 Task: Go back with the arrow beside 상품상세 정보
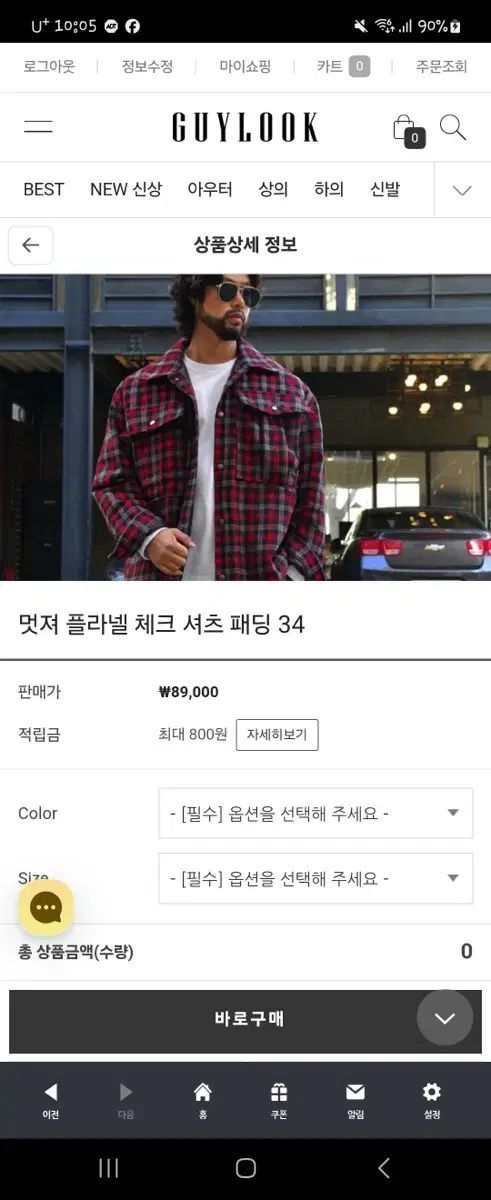(31, 245)
